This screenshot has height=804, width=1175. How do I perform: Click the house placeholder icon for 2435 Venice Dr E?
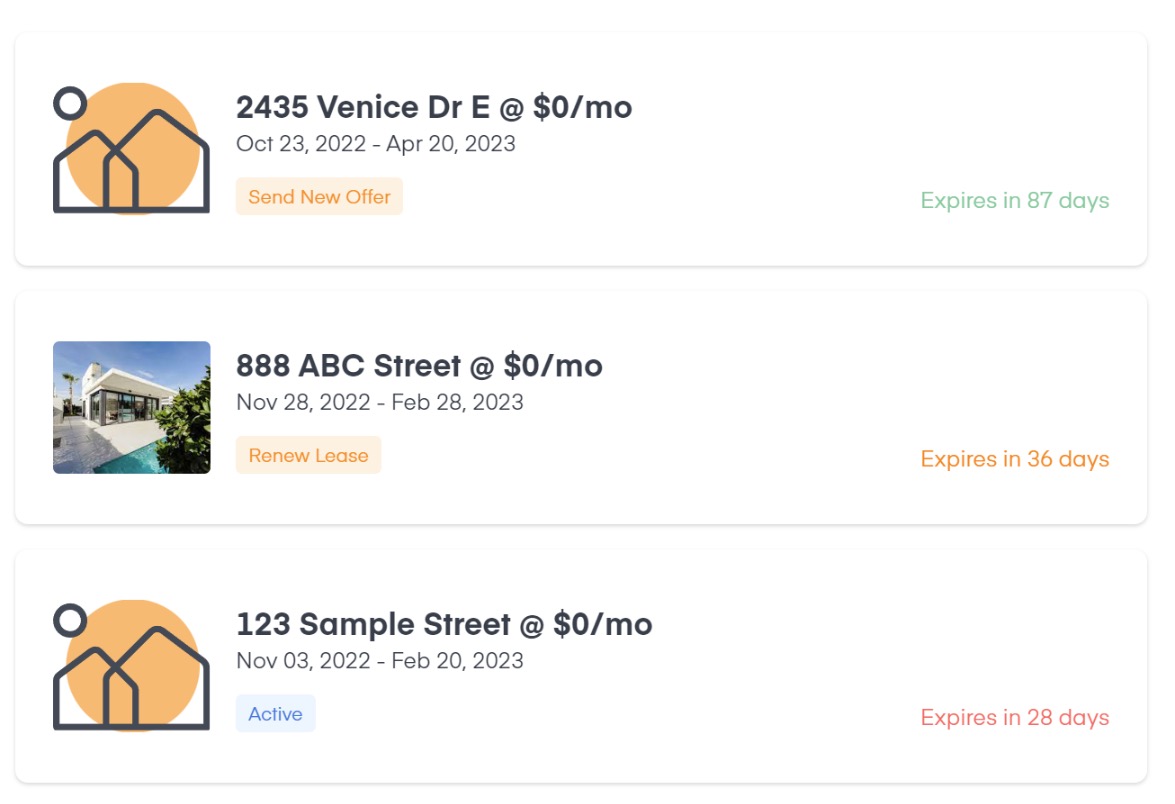pyautogui.click(x=131, y=148)
